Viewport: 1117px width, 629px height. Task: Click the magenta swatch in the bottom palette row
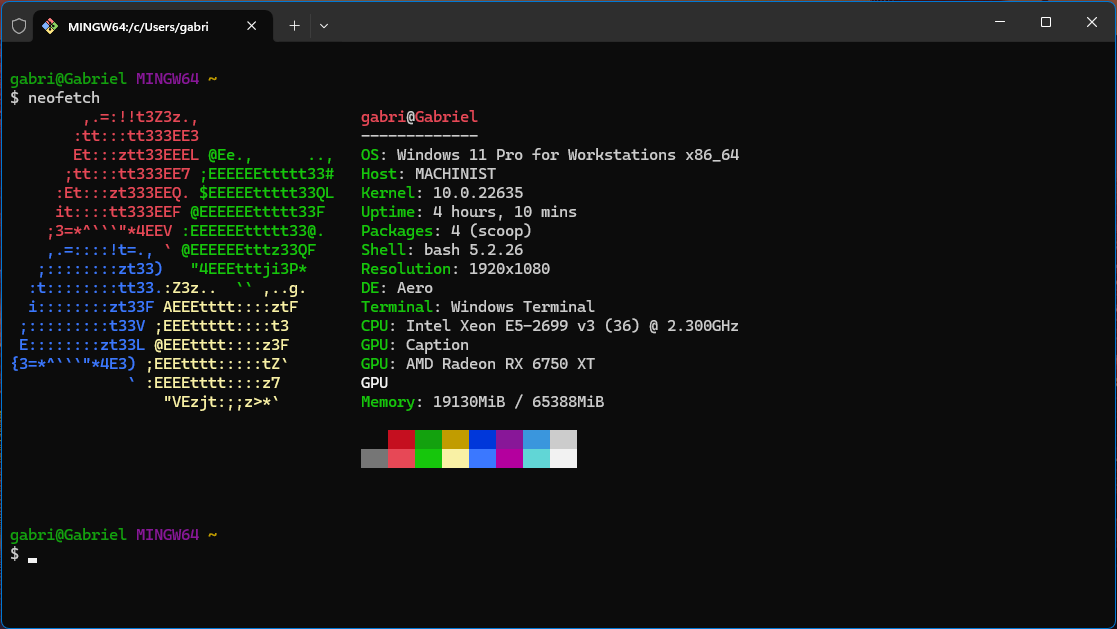click(x=509, y=459)
